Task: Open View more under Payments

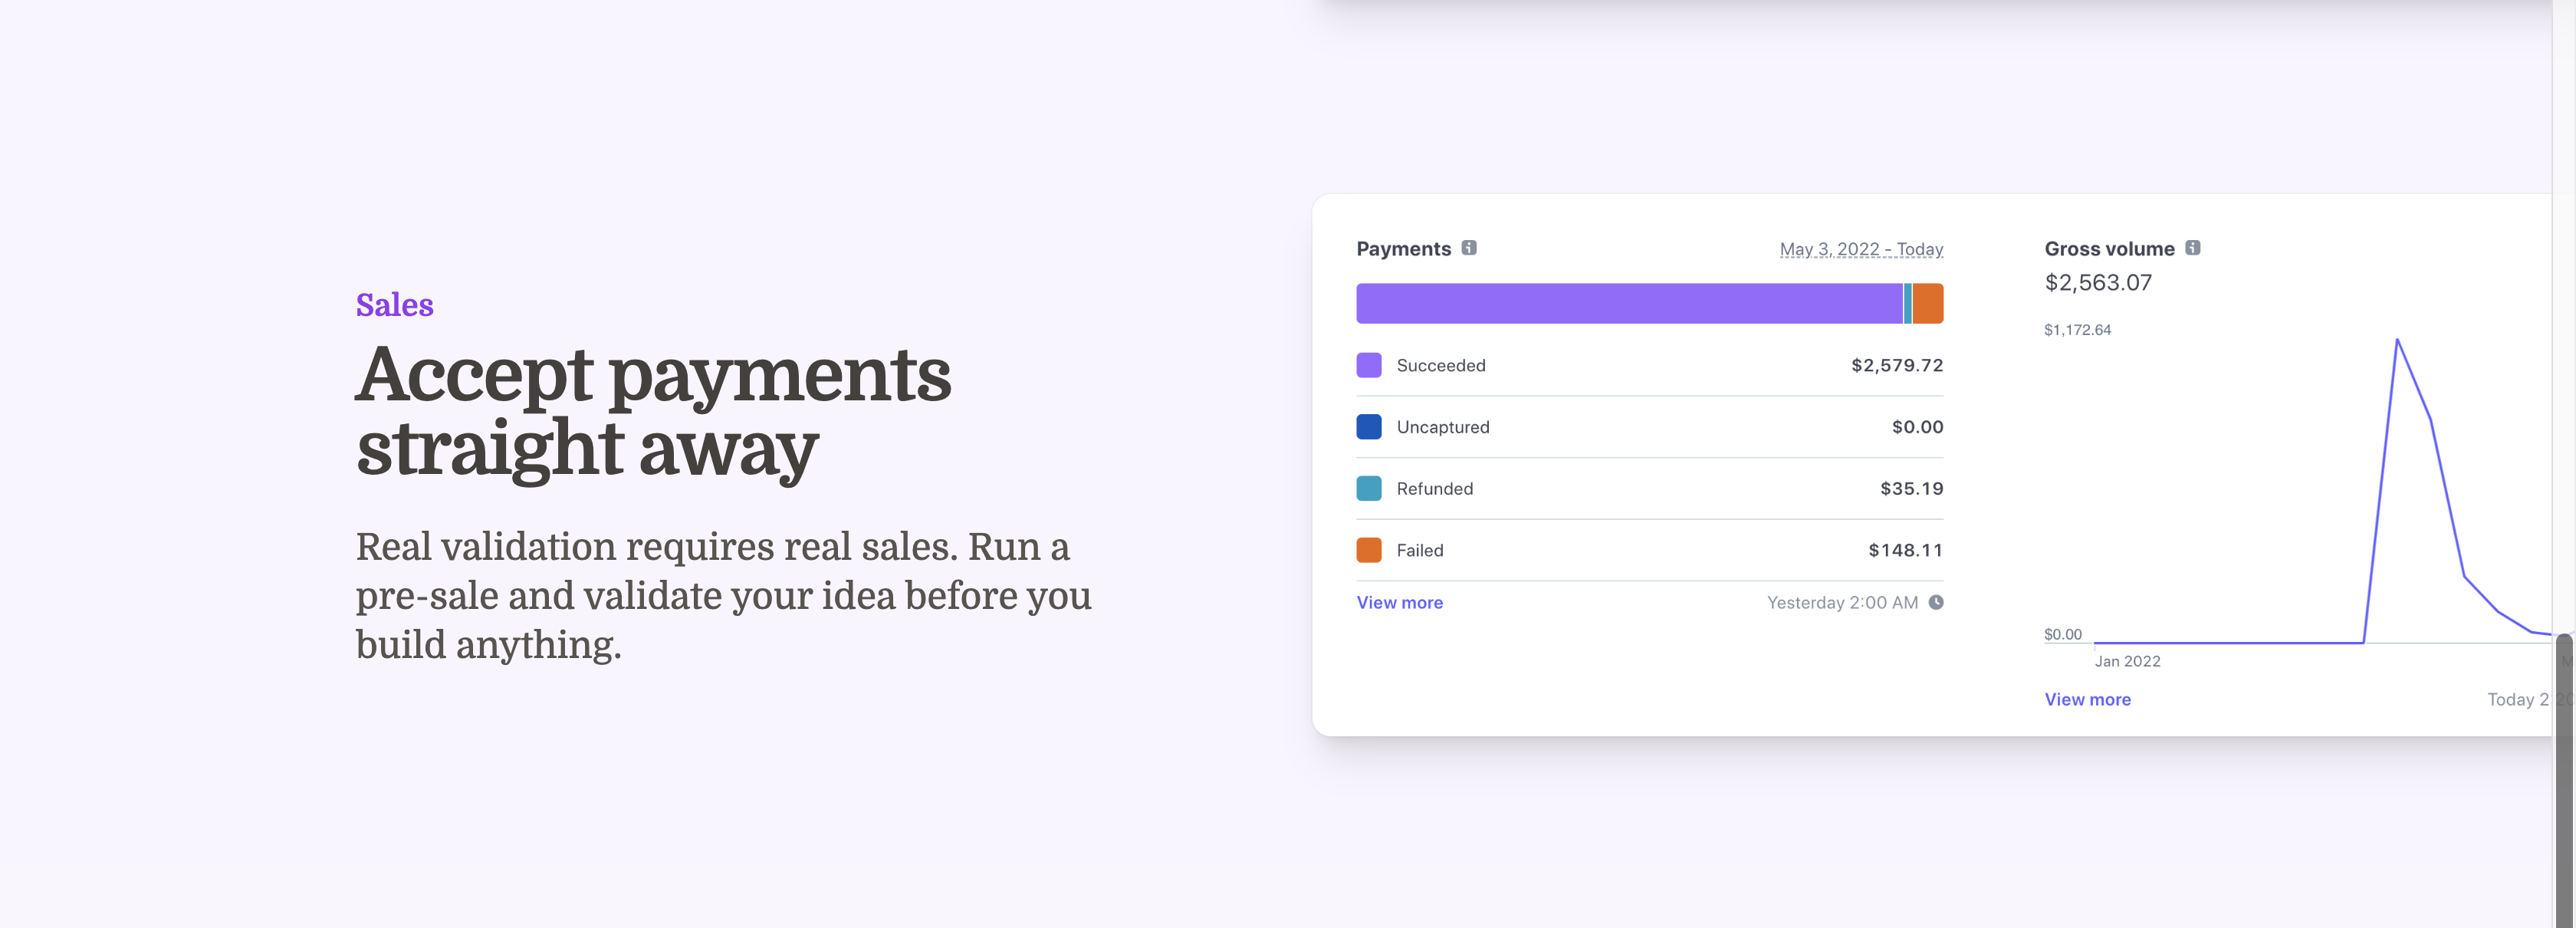Action: pyautogui.click(x=1399, y=602)
